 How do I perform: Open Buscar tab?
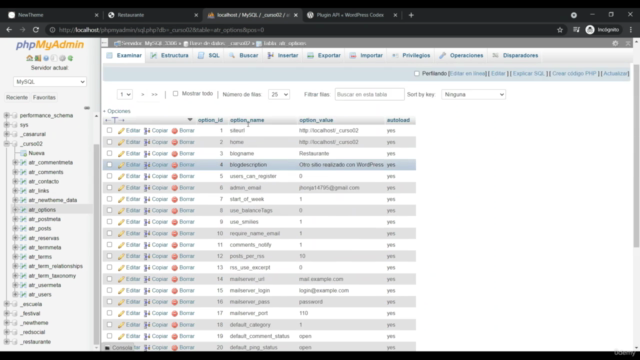[244, 56]
